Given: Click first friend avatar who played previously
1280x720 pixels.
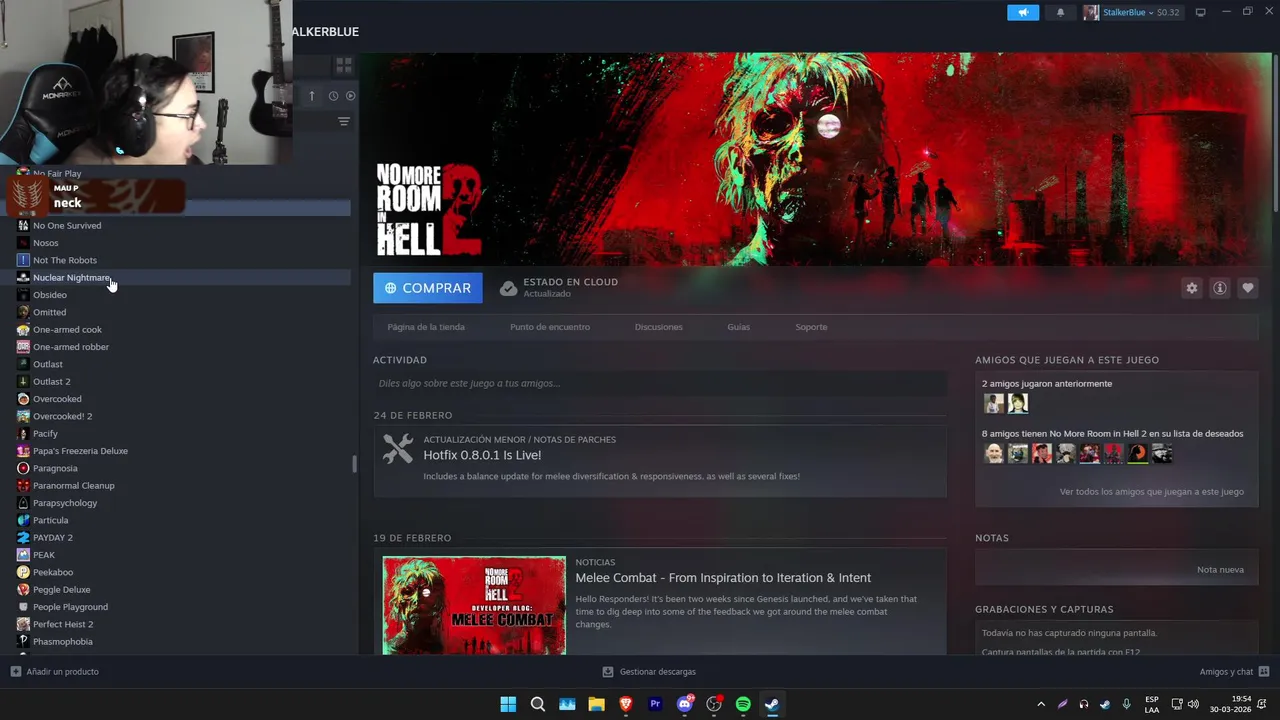Looking at the screenshot, I should [x=994, y=404].
